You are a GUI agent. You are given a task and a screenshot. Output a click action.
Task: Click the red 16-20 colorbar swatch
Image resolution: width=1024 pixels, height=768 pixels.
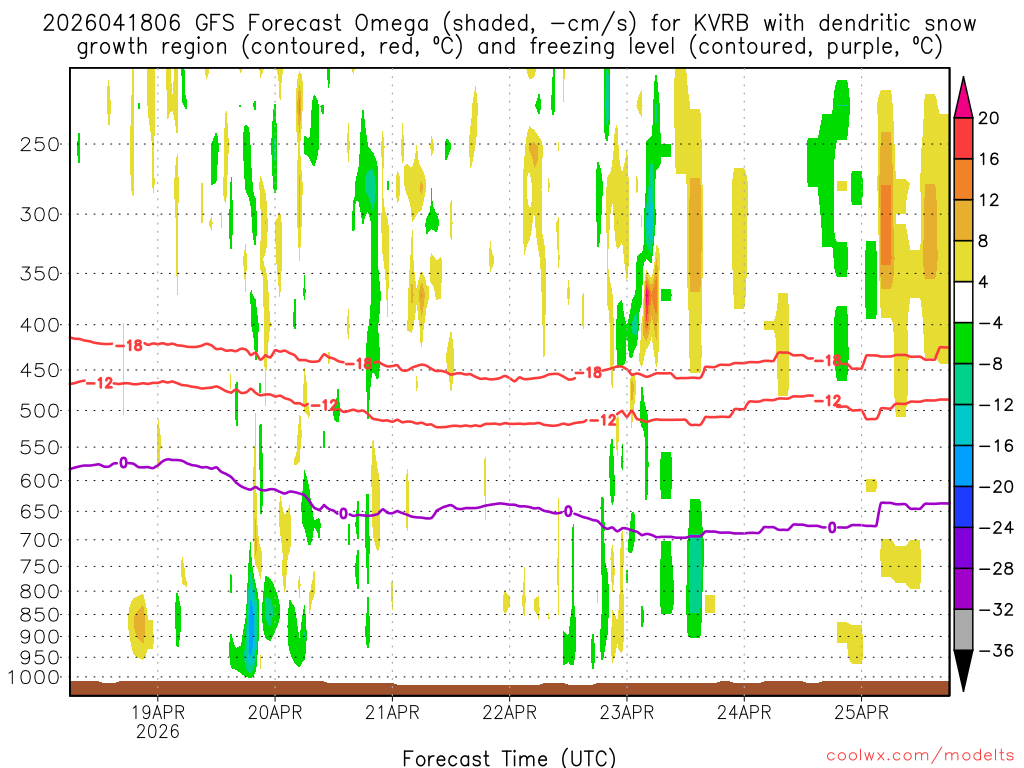coord(963,138)
